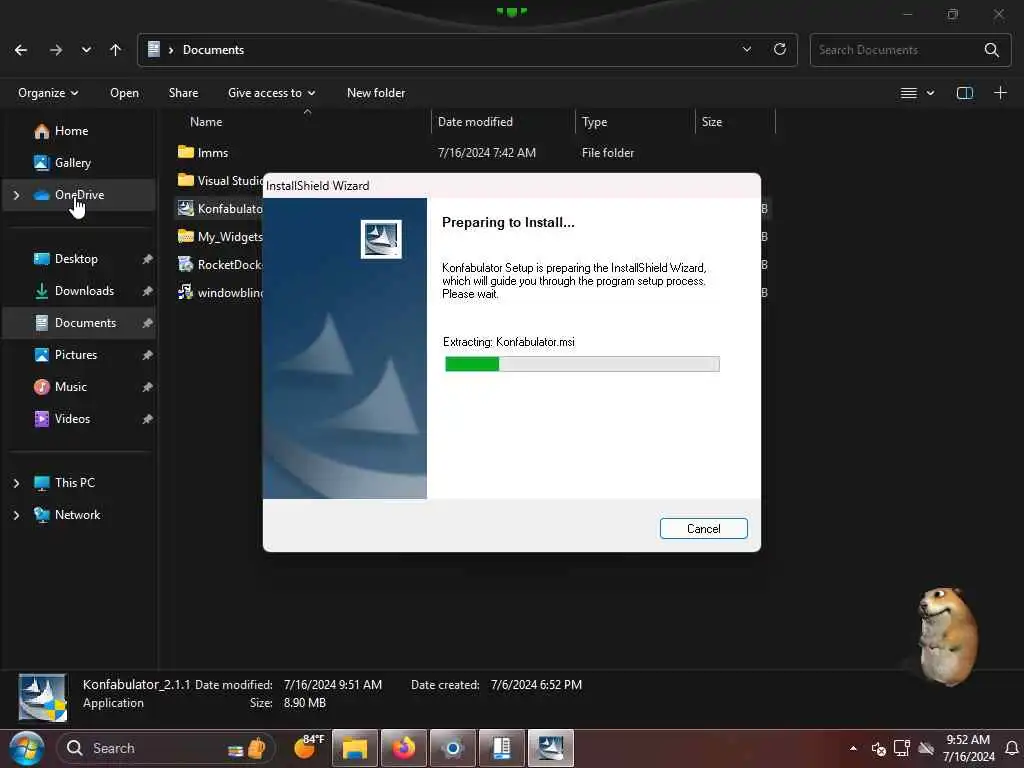The image size is (1024, 768).
Task: Expand the OneDrive tree node
Action: (x=16, y=195)
